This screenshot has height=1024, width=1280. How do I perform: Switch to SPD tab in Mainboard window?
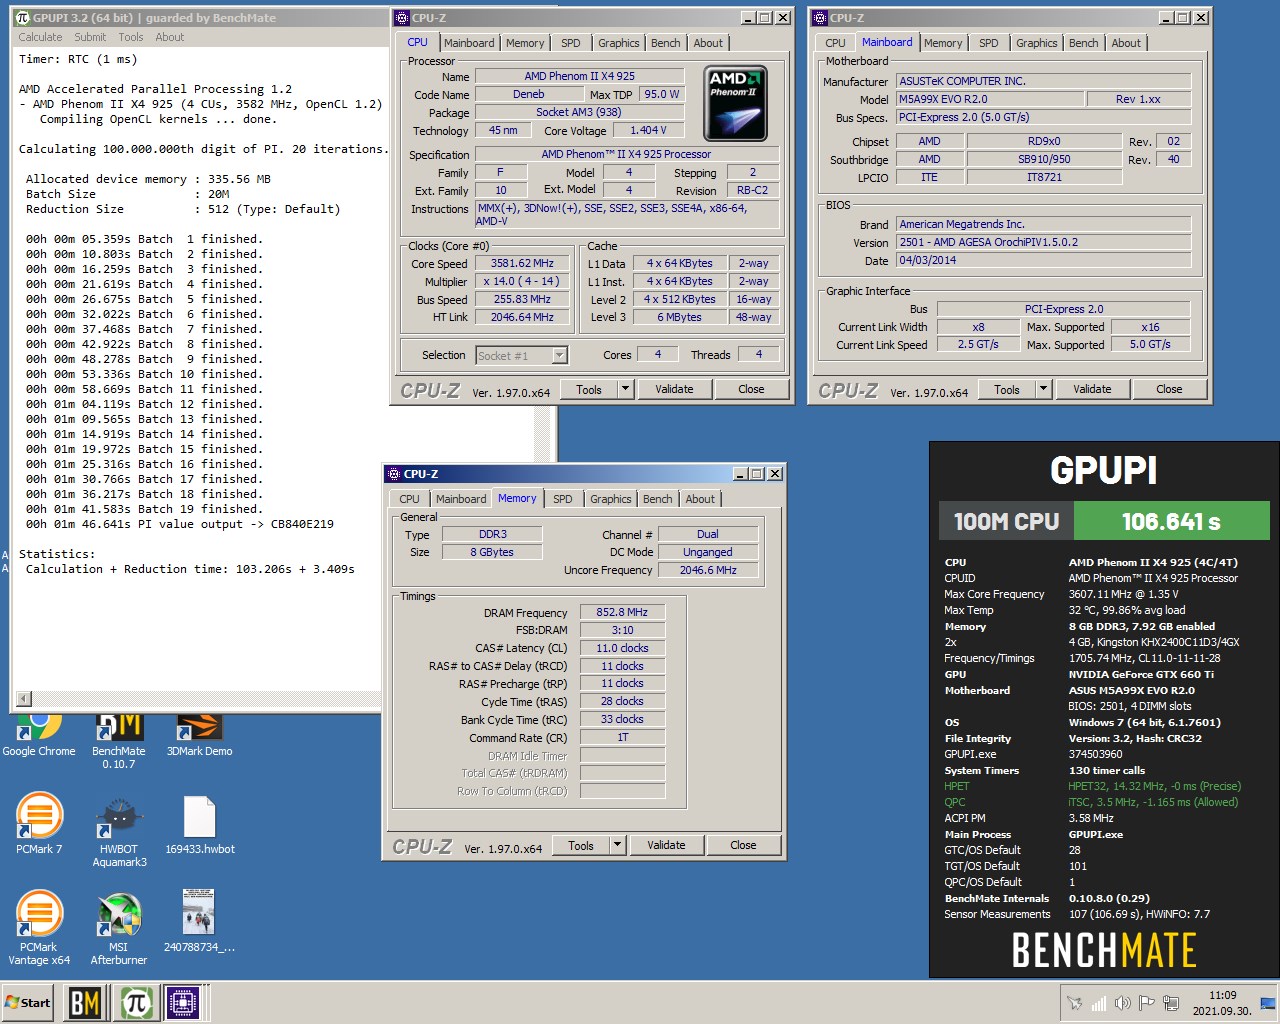988,43
